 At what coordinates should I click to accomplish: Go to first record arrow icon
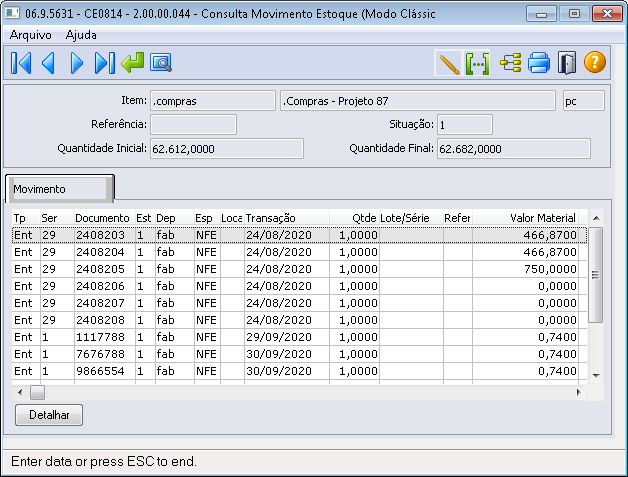pos(21,63)
